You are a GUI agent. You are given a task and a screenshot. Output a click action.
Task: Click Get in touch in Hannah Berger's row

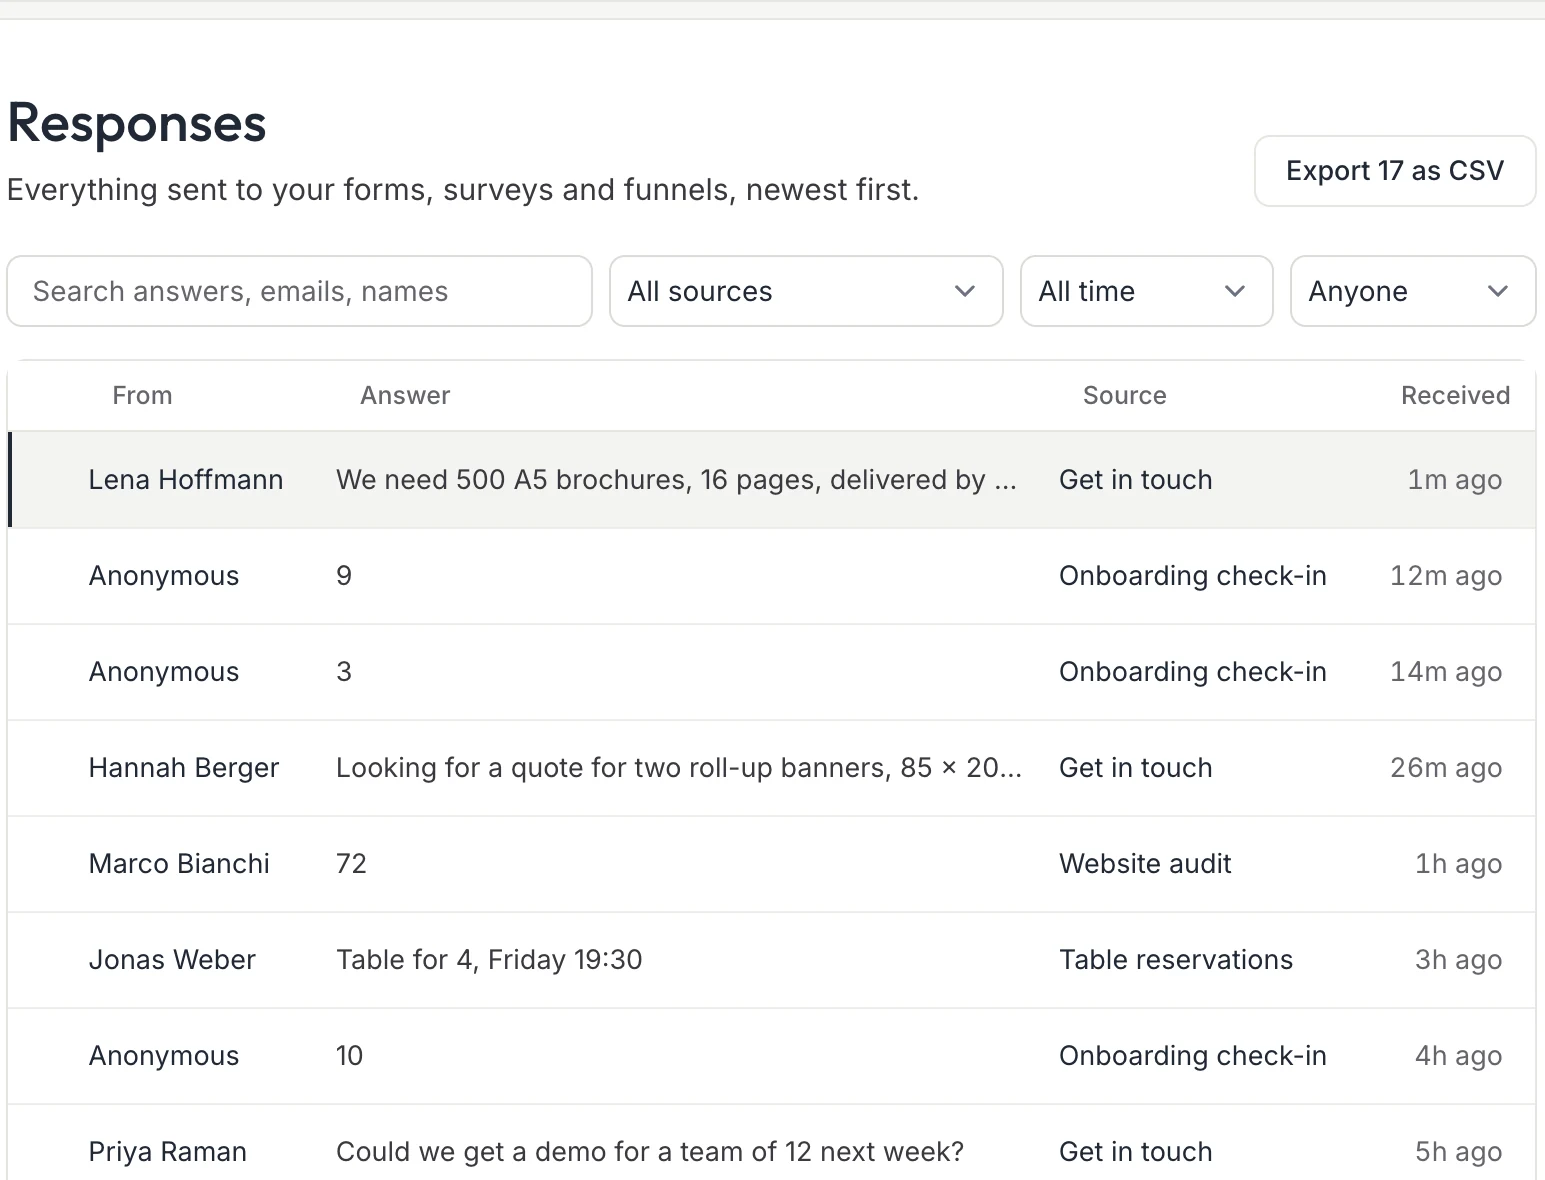(x=1136, y=768)
